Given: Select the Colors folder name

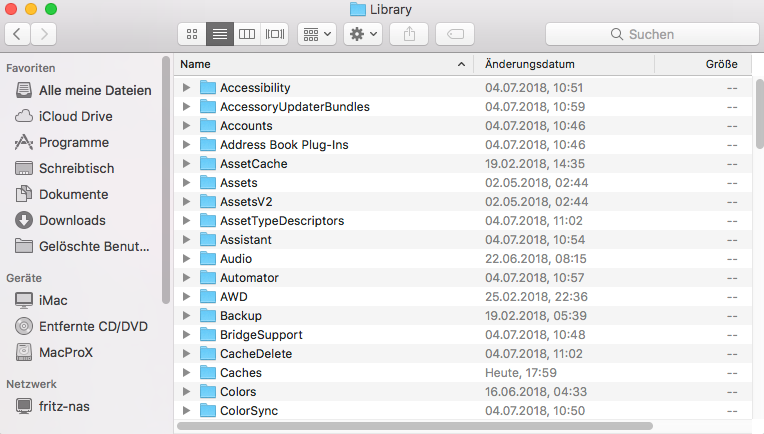Looking at the screenshot, I should coord(238,392).
